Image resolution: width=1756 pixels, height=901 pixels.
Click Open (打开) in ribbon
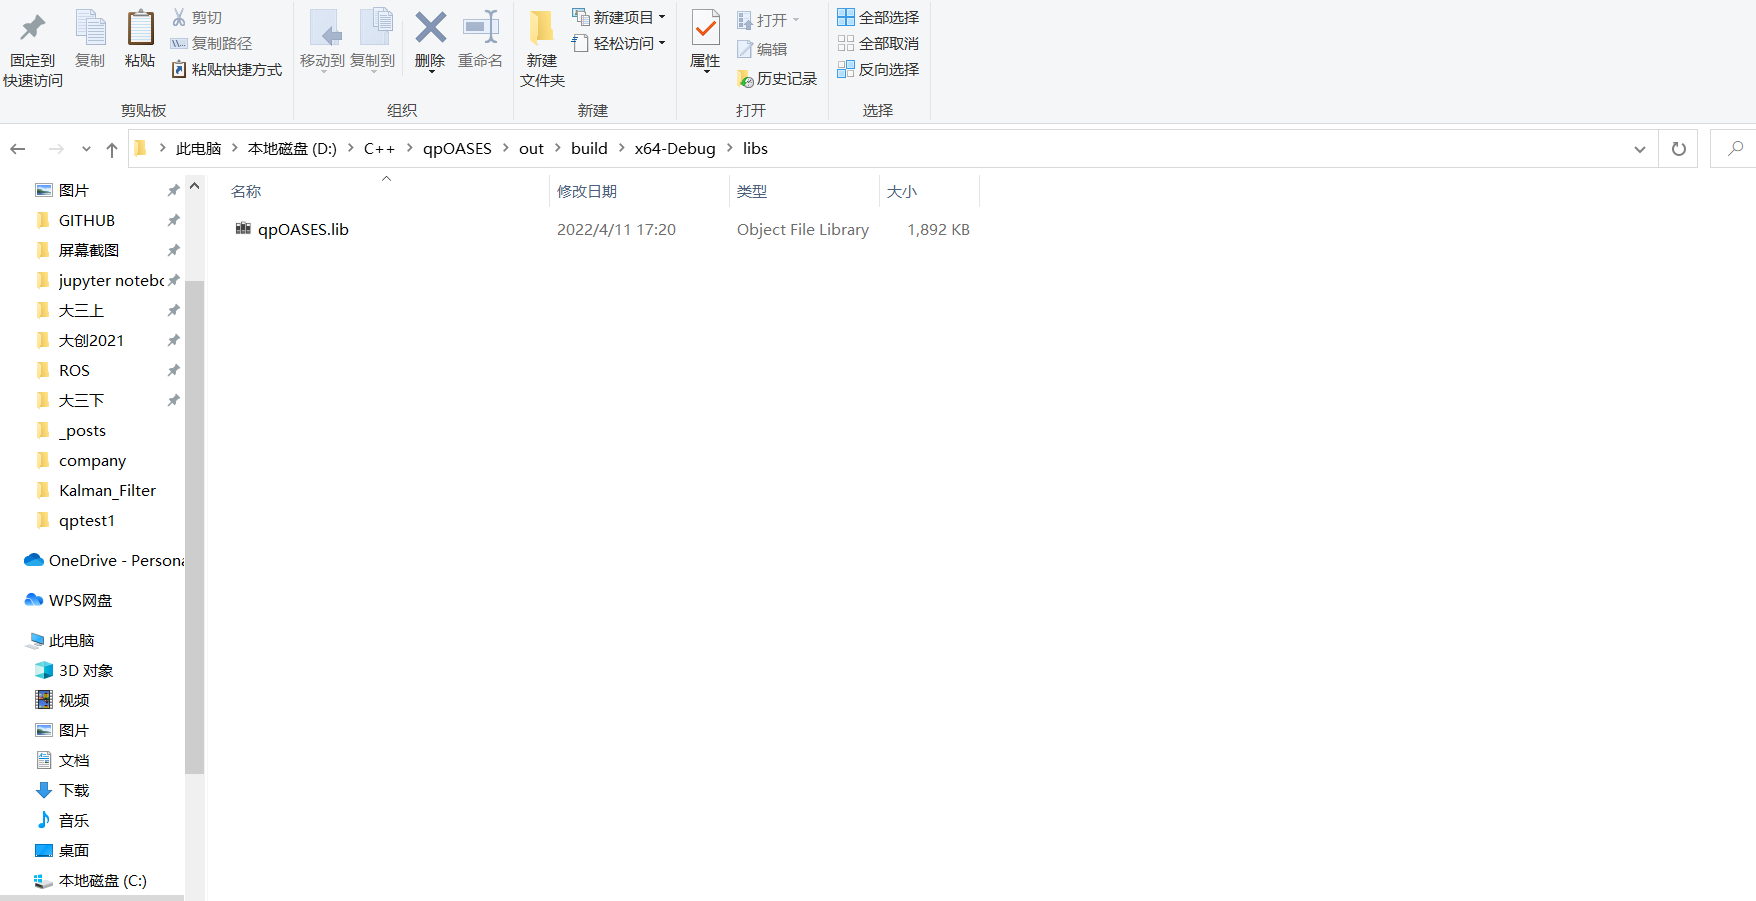pyautogui.click(x=768, y=20)
